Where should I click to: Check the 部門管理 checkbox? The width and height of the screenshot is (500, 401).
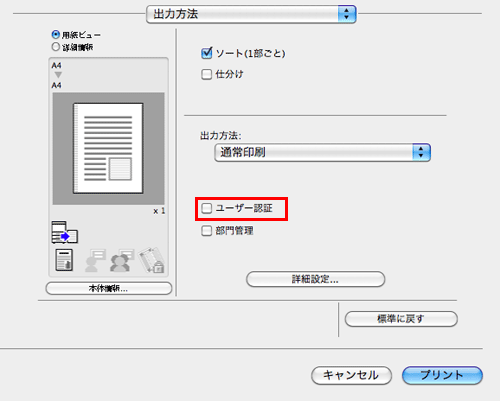[x=207, y=231]
